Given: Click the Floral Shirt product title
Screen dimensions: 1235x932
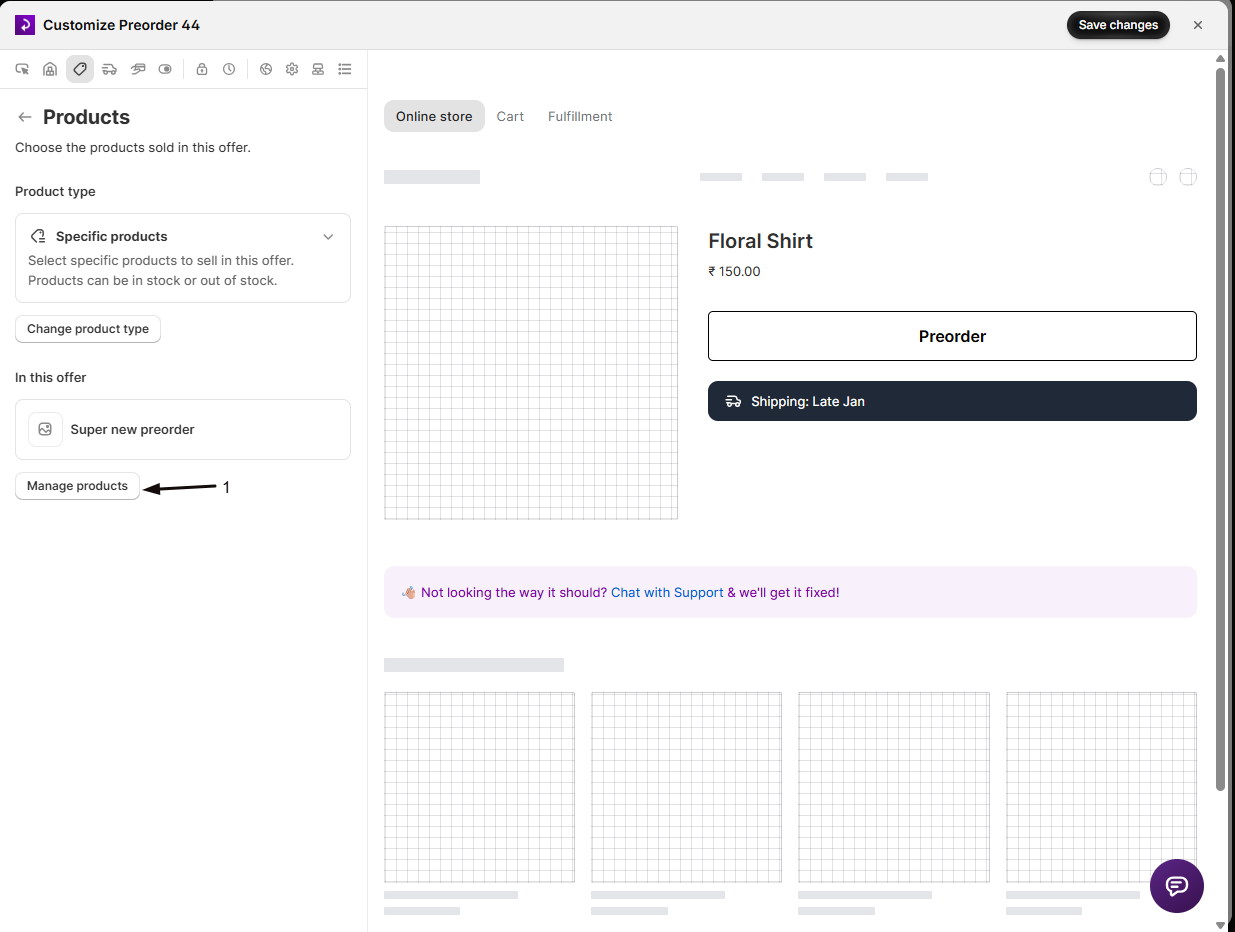Looking at the screenshot, I should (760, 241).
